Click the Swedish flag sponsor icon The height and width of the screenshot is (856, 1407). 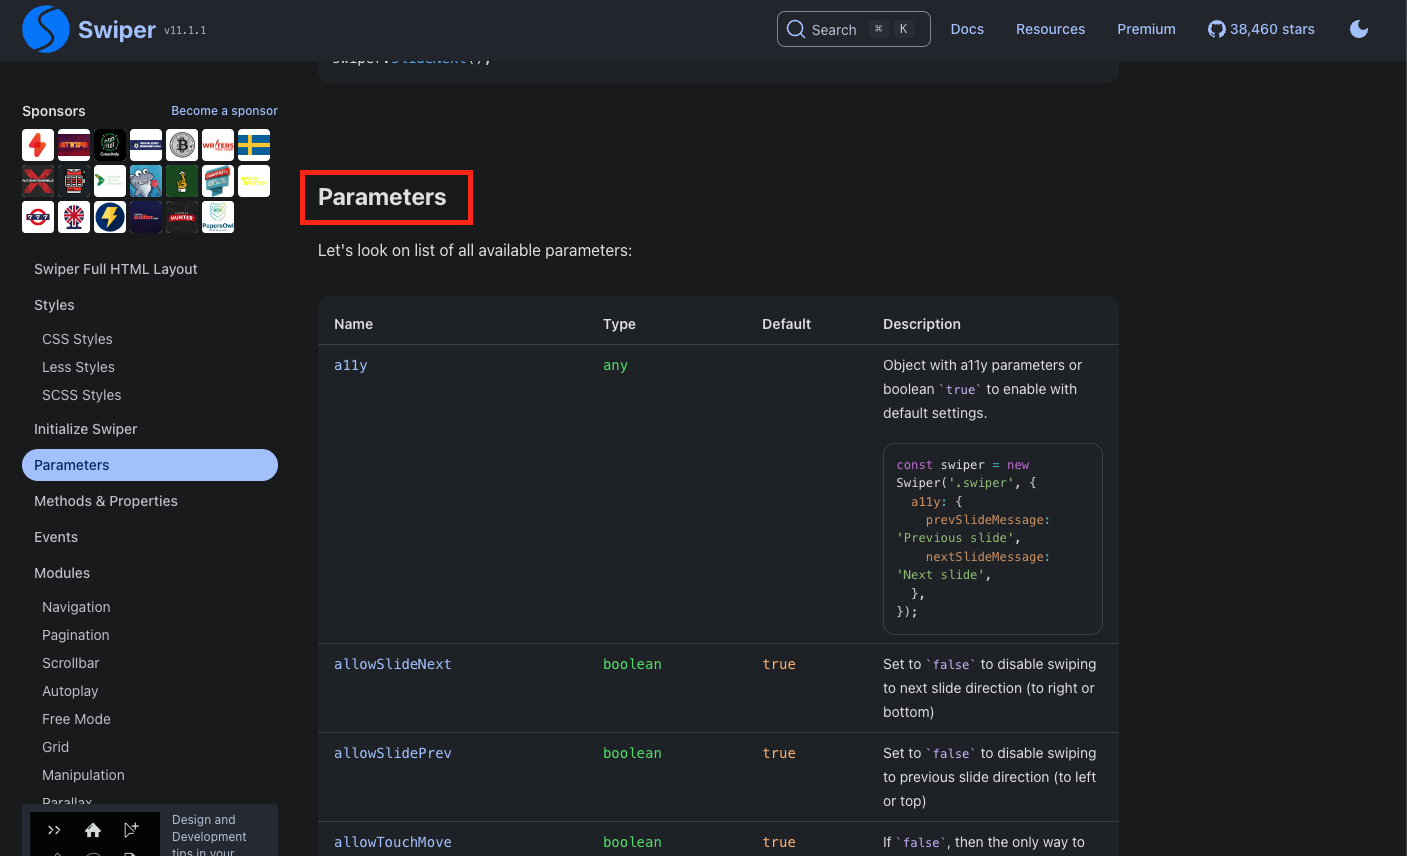[253, 144]
